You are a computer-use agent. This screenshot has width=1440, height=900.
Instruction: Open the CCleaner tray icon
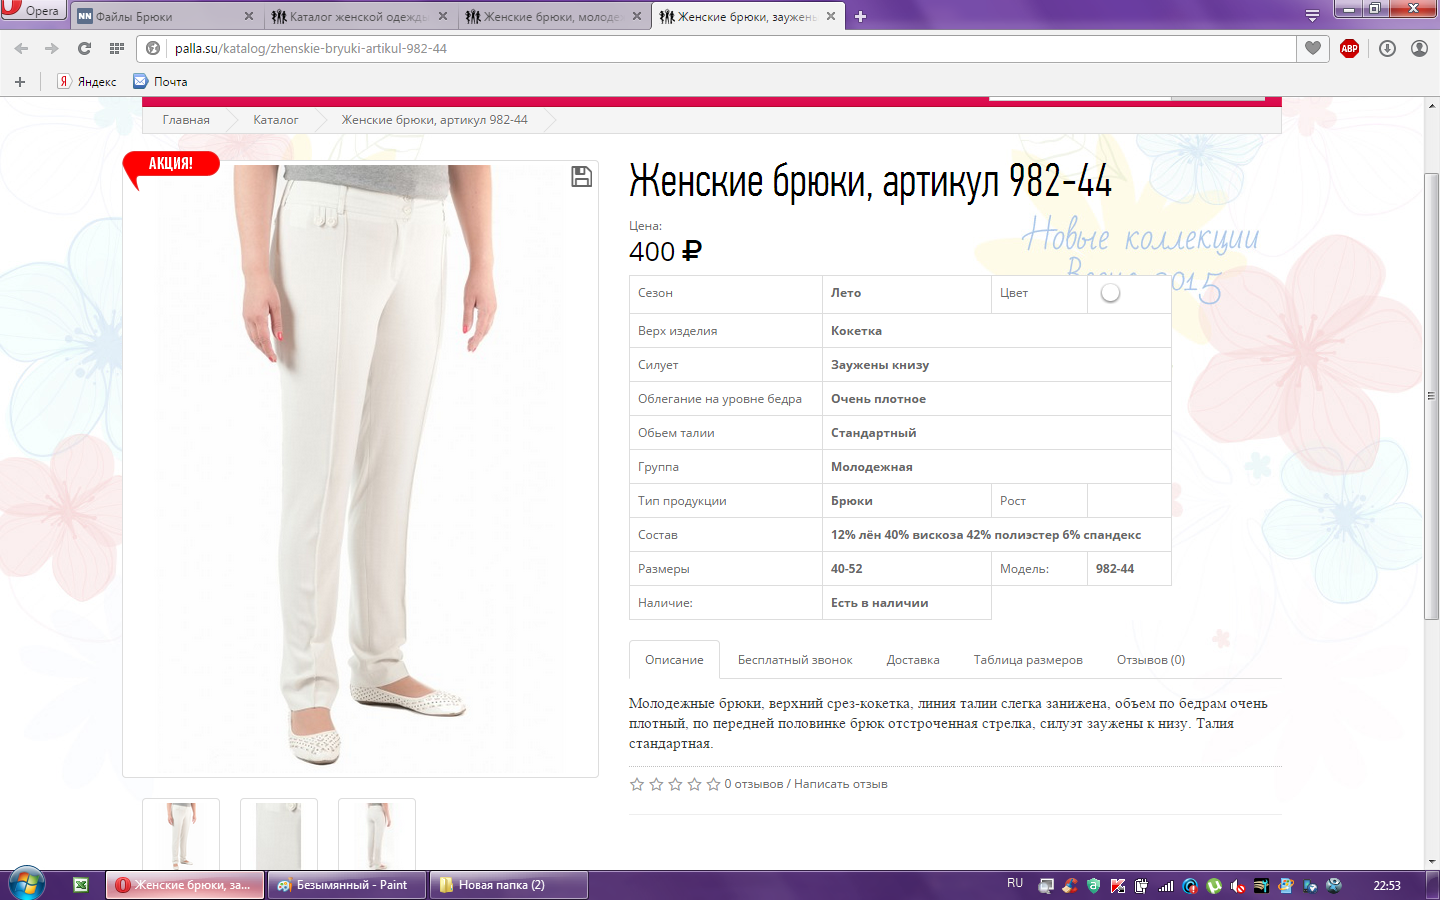pos(1070,885)
